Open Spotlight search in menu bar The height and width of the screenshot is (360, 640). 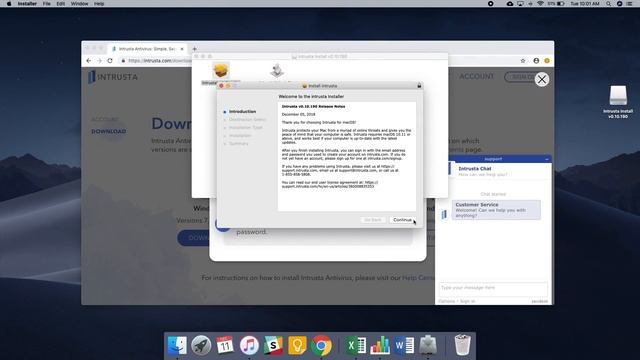click(x=608, y=4)
